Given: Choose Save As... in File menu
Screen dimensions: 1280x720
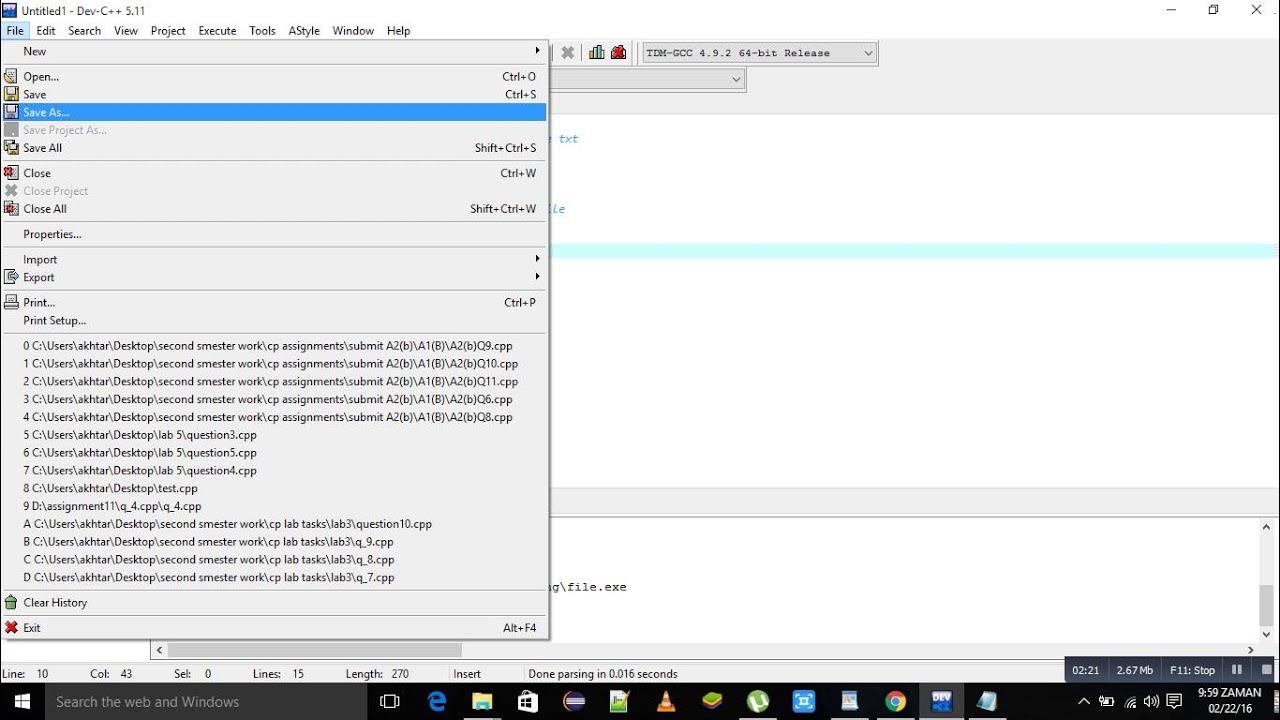Looking at the screenshot, I should [274, 112].
